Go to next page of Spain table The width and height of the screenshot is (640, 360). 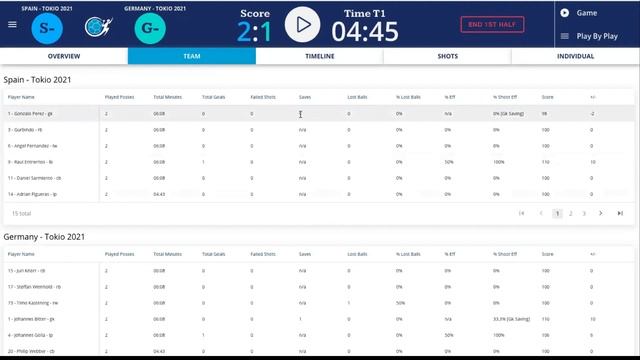600,213
